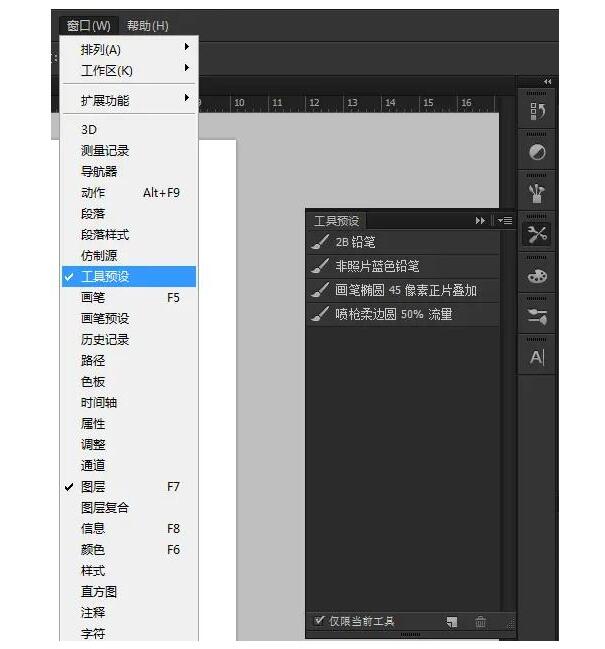Choose 注释 menu item

(x=129, y=613)
